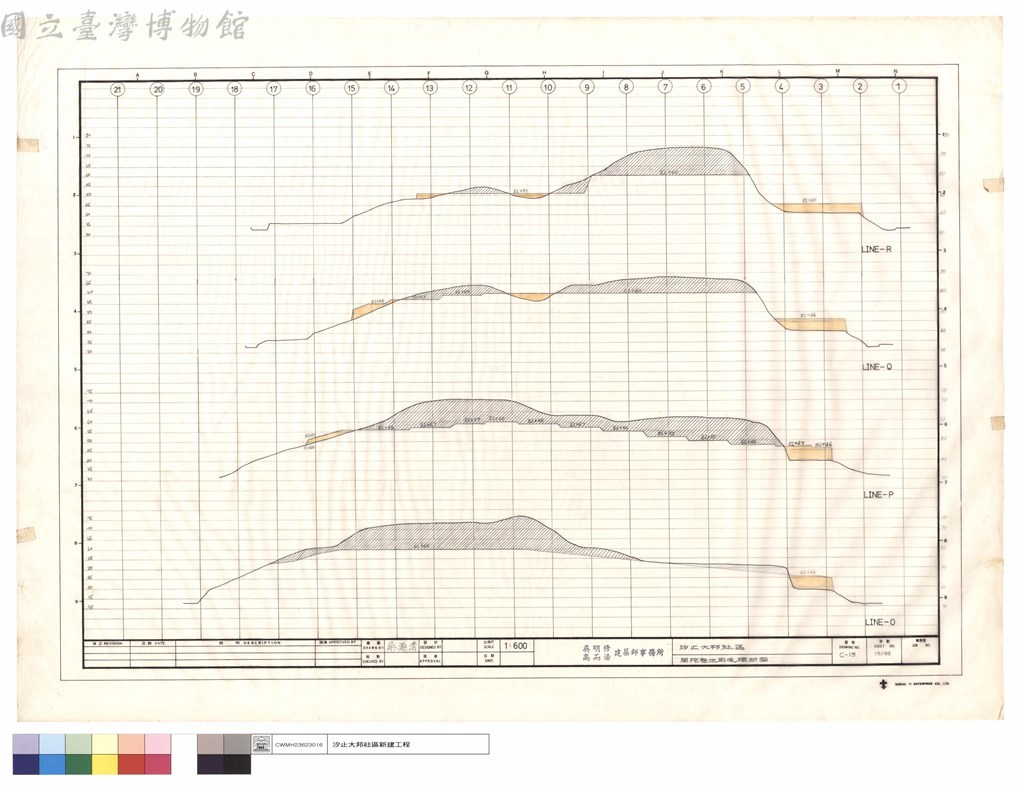Click the 建築師事務所 firm name

click(639, 652)
